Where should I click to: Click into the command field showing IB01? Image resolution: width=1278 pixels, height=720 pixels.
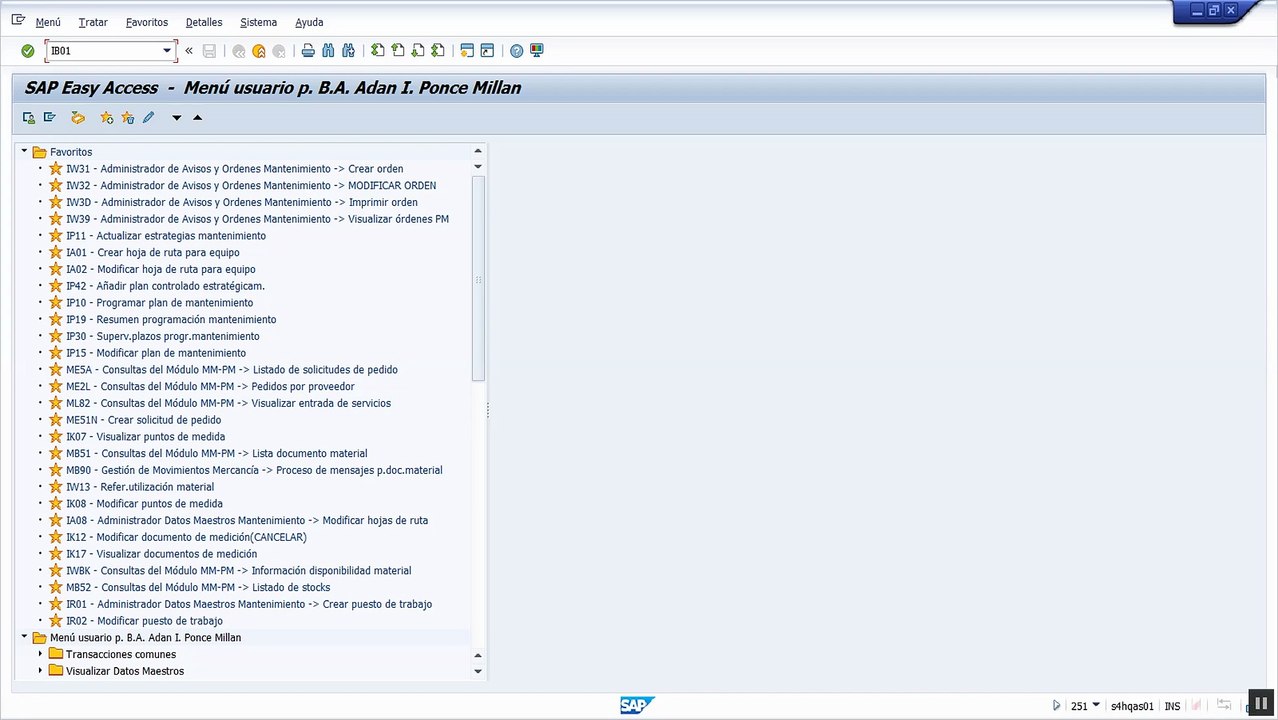click(103, 51)
